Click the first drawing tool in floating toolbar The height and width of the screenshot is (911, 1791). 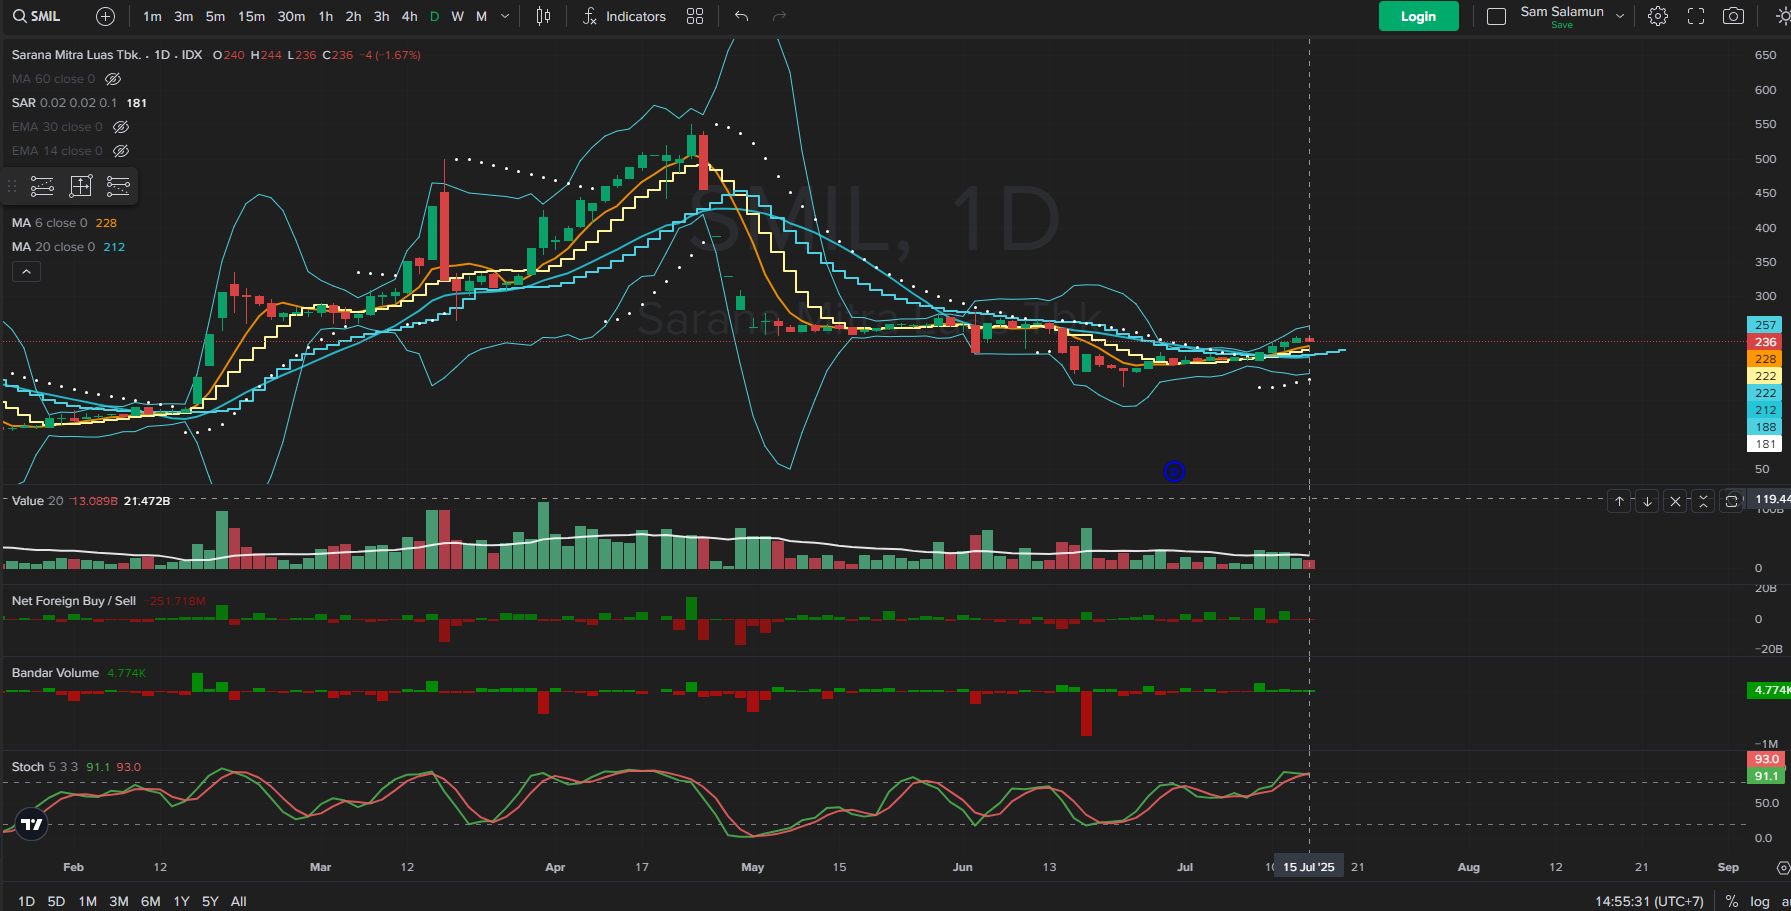point(42,186)
